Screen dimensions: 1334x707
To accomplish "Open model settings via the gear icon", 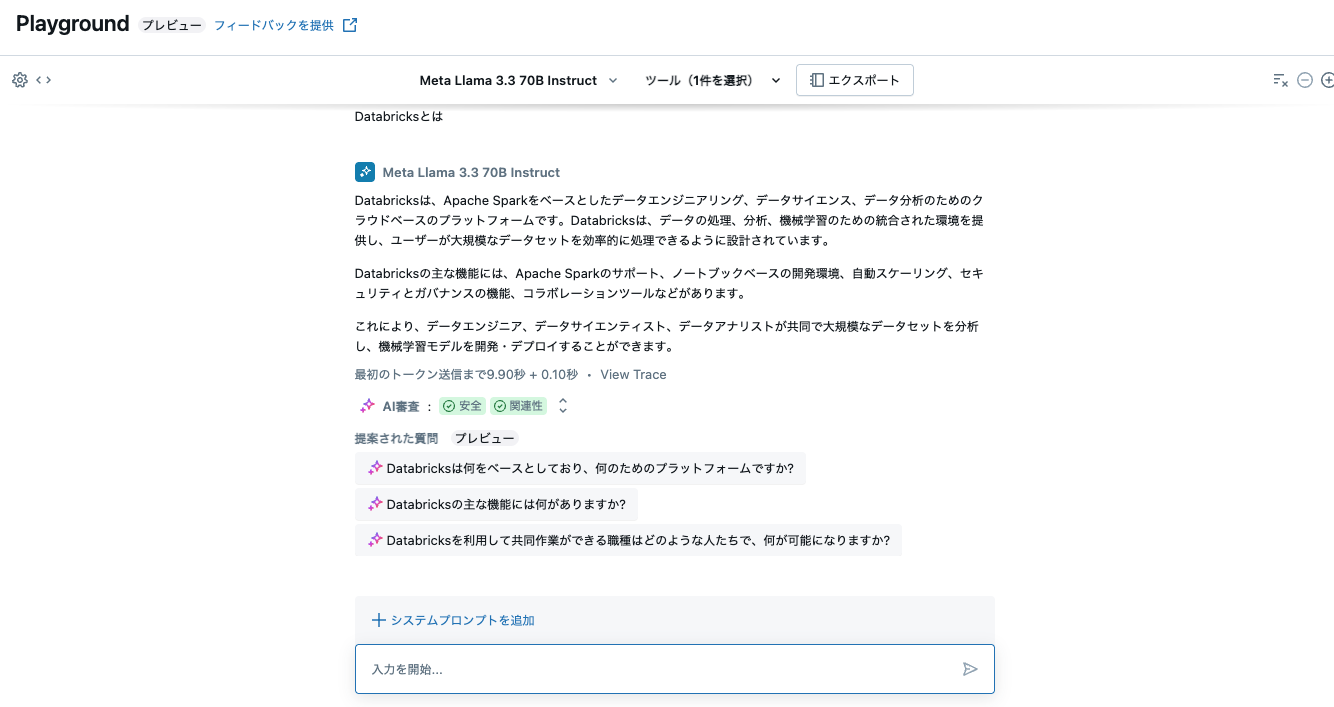I will coord(18,79).
